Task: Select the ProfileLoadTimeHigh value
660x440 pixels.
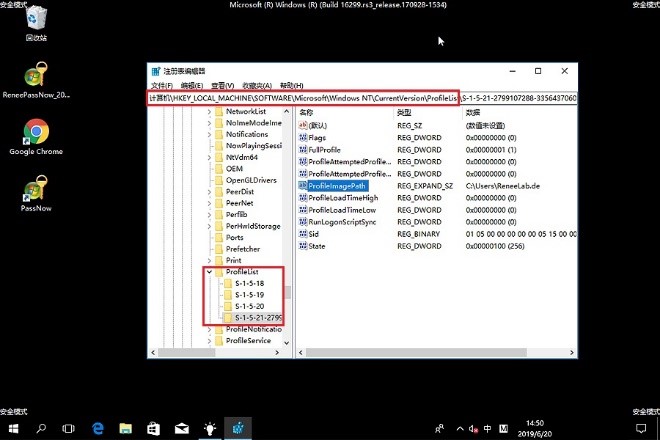Action: coord(343,198)
